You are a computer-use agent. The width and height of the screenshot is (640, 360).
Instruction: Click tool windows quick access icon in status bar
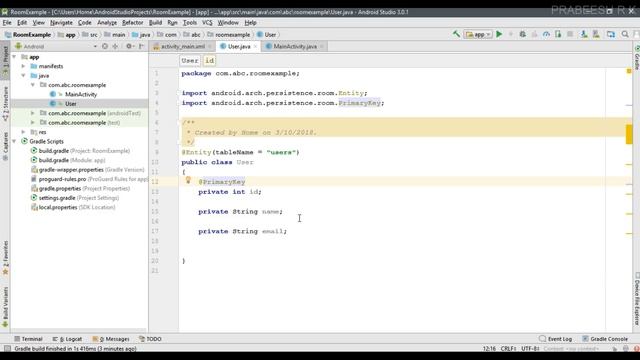tap(7, 349)
